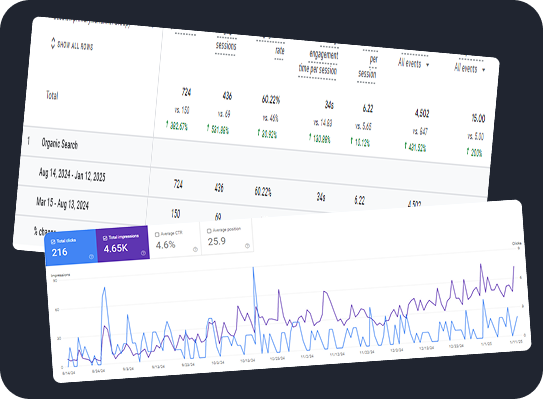543x399 pixels.
Task: Click the Impressions axis label on chart
Action: 61,275
